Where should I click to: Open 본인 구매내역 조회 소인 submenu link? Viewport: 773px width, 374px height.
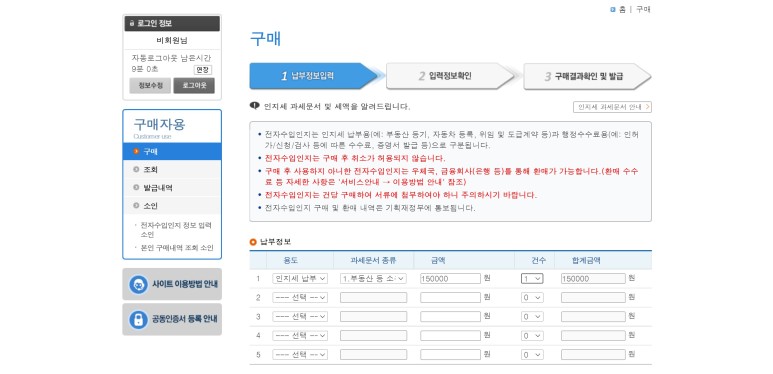point(177,248)
